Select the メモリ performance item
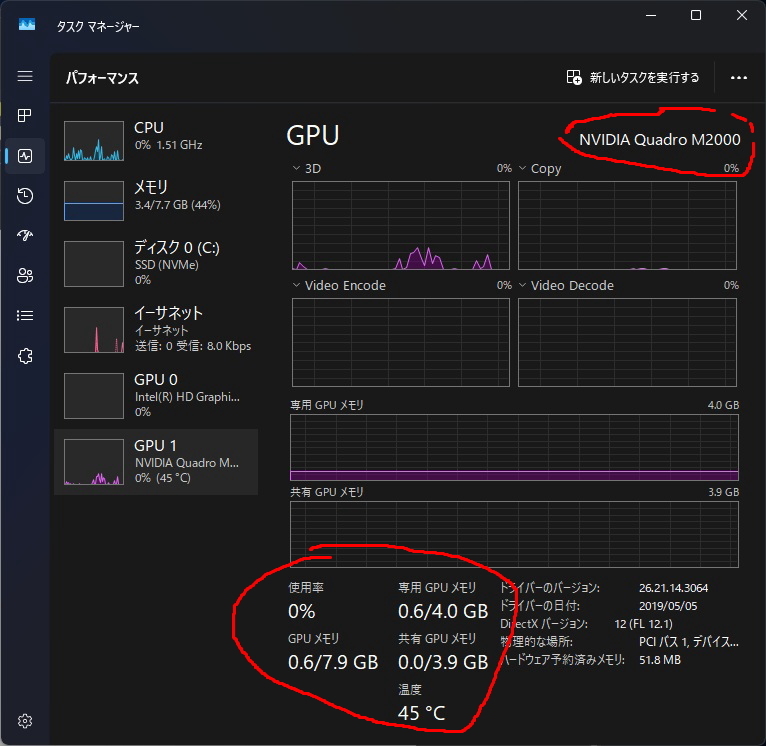The height and width of the screenshot is (746, 766). (155, 201)
